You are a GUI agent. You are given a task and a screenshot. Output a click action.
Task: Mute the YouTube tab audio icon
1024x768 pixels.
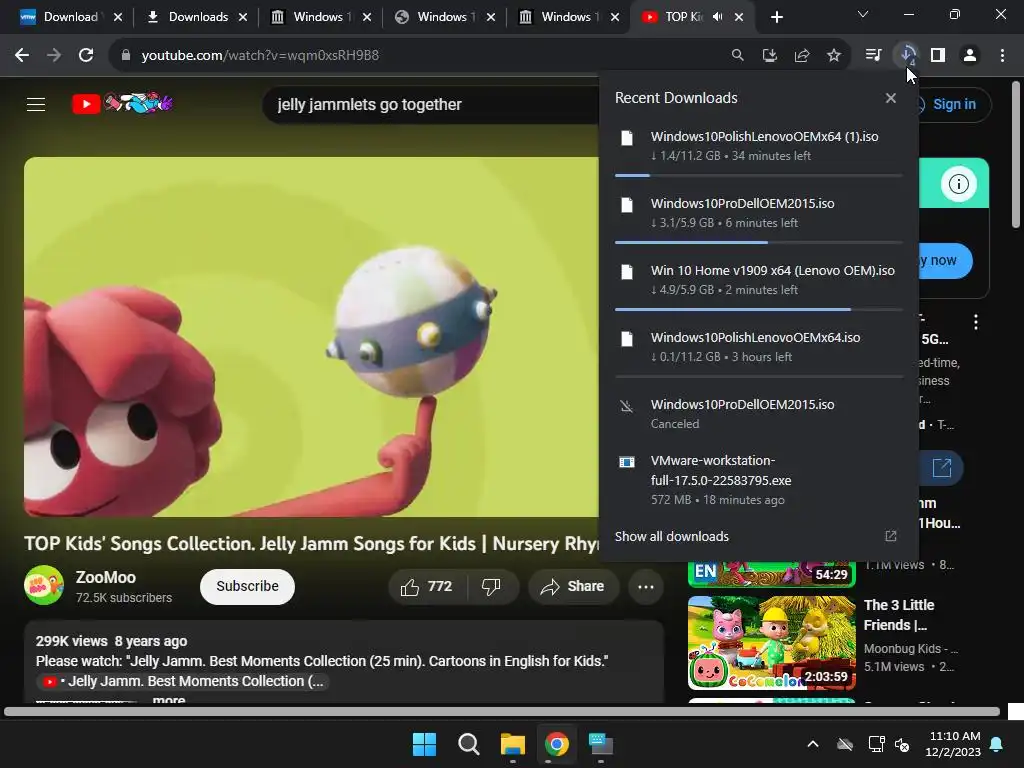(x=717, y=17)
